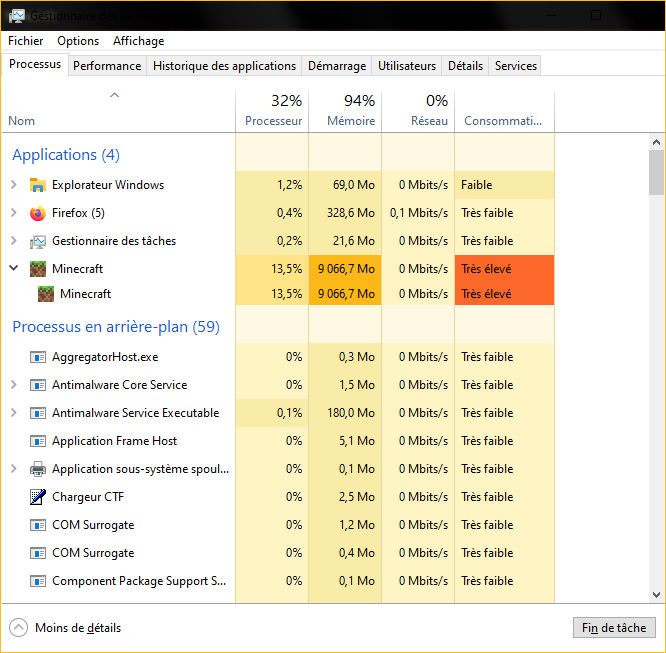Expand the Explorateur Windows process group
The image size is (666, 653).
pyautogui.click(x=14, y=185)
